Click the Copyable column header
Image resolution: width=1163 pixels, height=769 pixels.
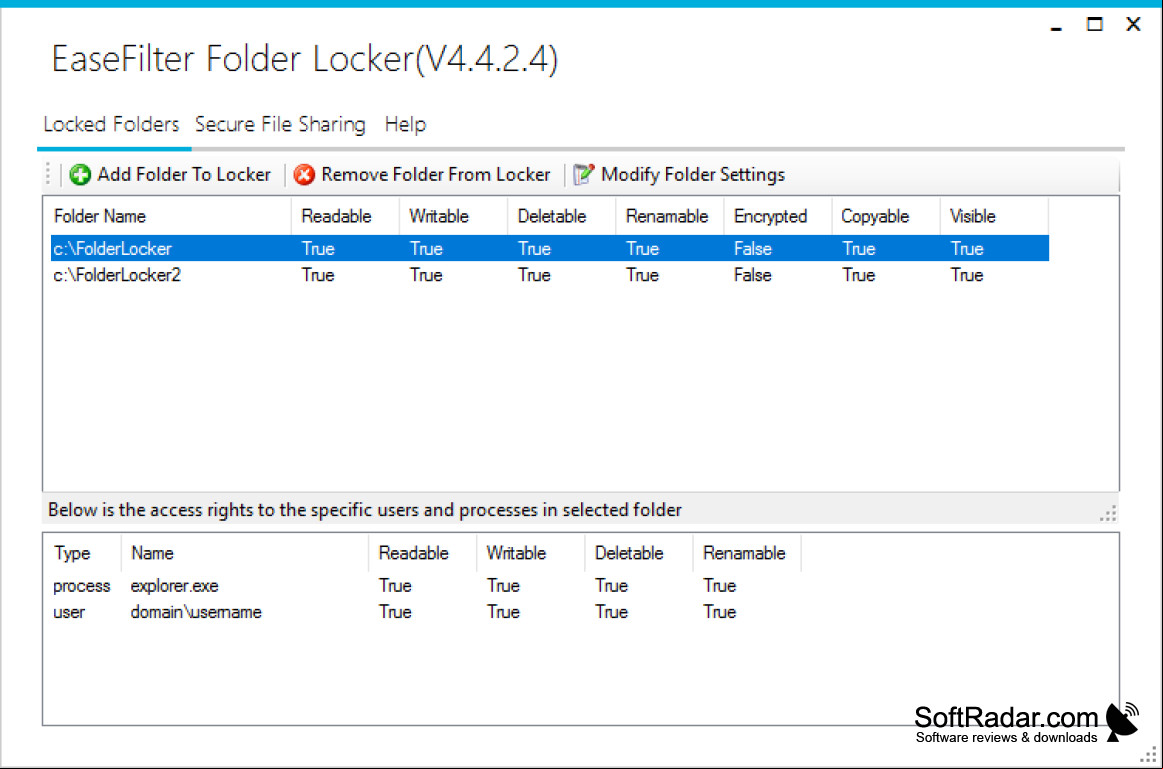(886, 216)
